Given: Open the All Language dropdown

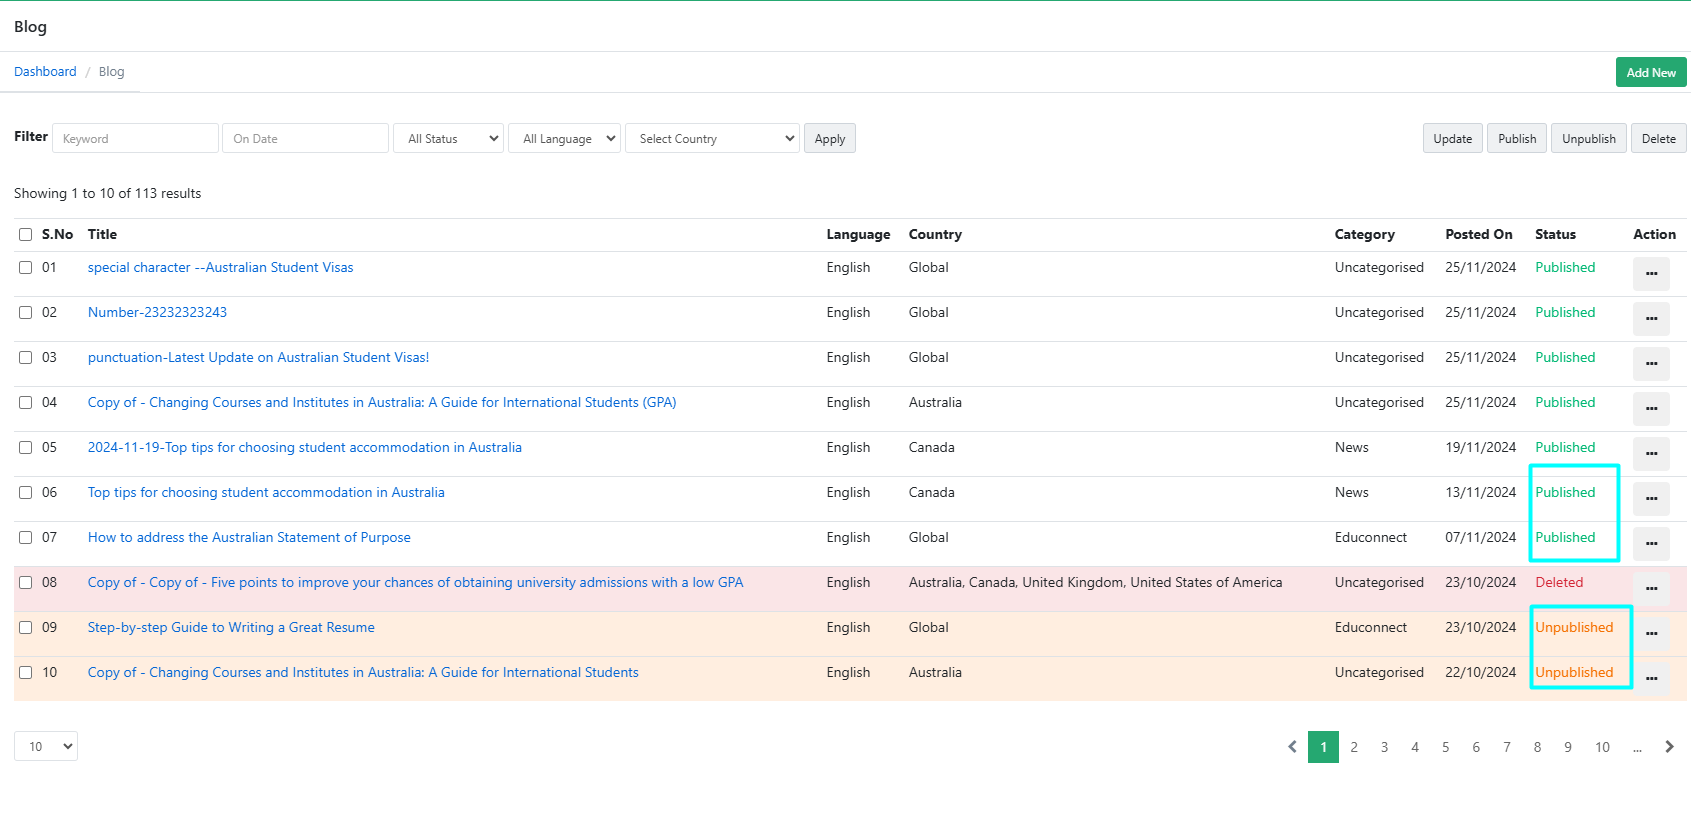Looking at the screenshot, I should point(565,139).
